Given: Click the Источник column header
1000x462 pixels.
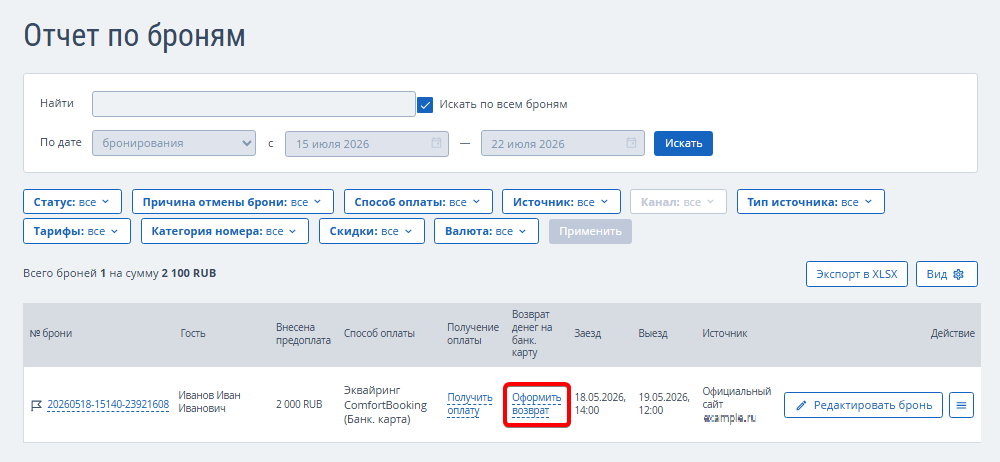Looking at the screenshot, I should (x=724, y=333).
